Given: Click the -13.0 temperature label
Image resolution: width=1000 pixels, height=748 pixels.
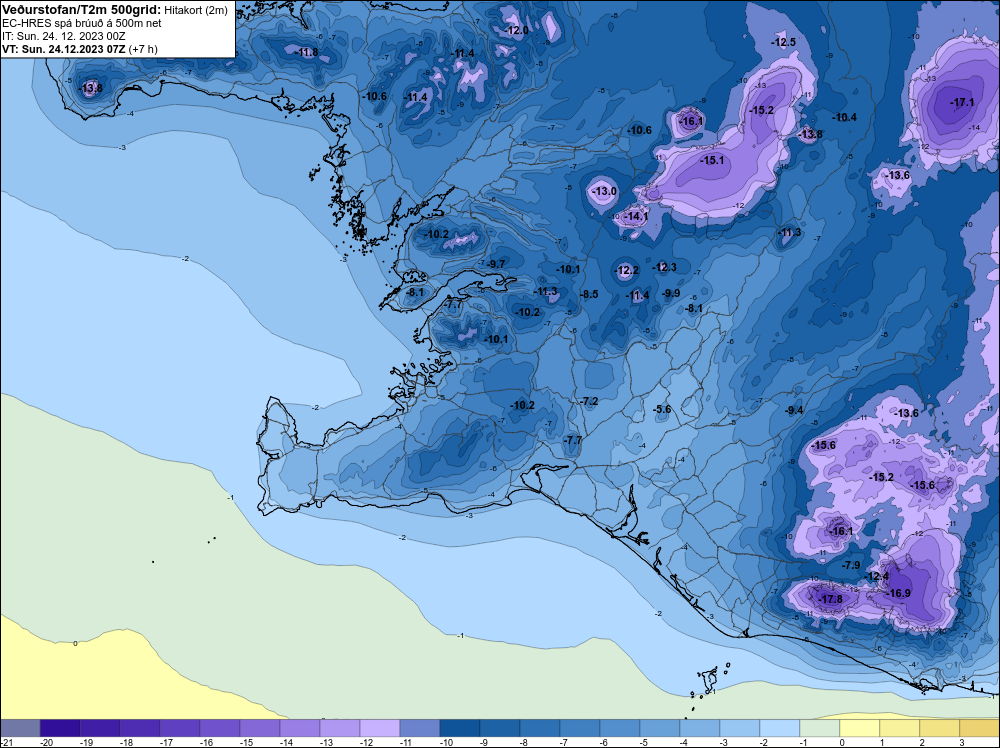Looking at the screenshot, I should pos(605,191).
